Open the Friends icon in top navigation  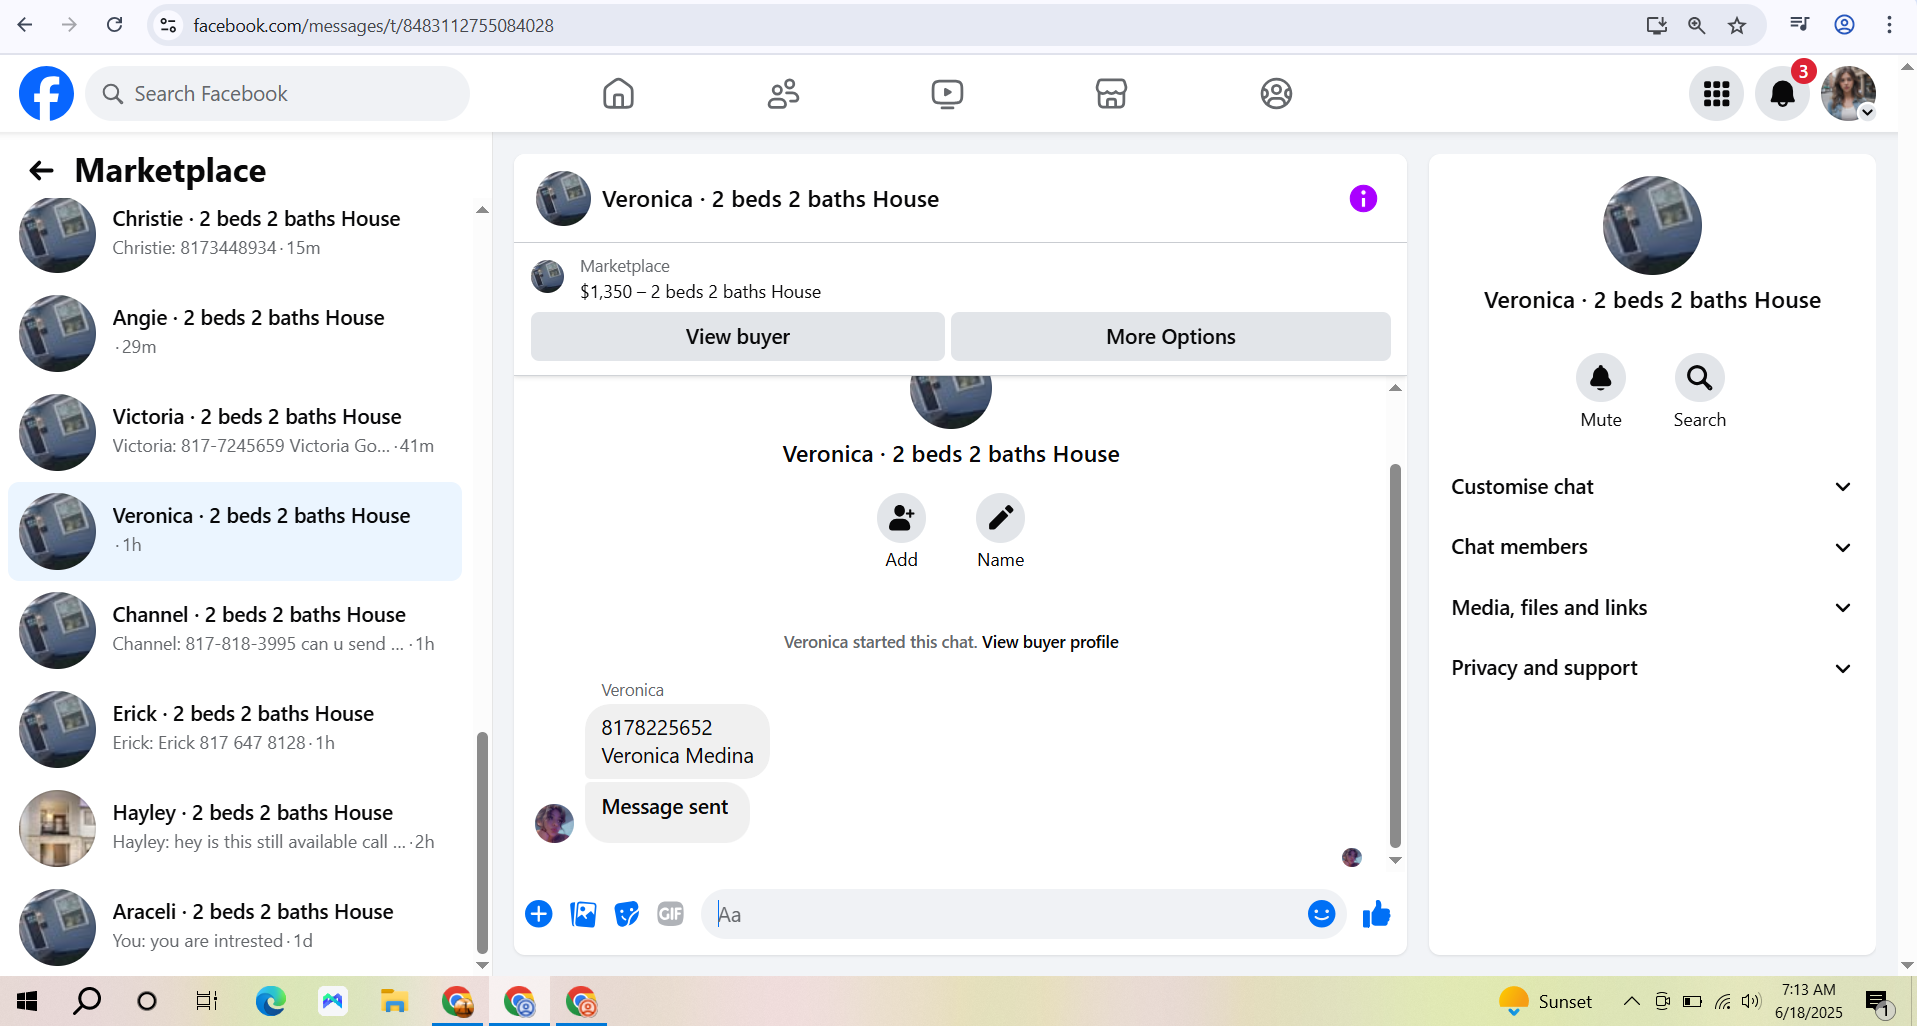pos(783,94)
